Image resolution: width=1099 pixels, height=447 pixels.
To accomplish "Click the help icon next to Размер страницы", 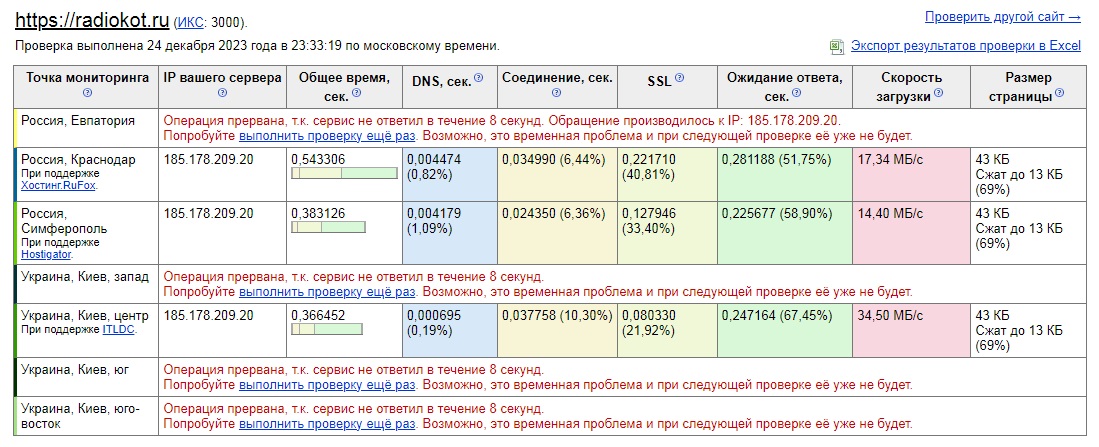I will [1059, 93].
